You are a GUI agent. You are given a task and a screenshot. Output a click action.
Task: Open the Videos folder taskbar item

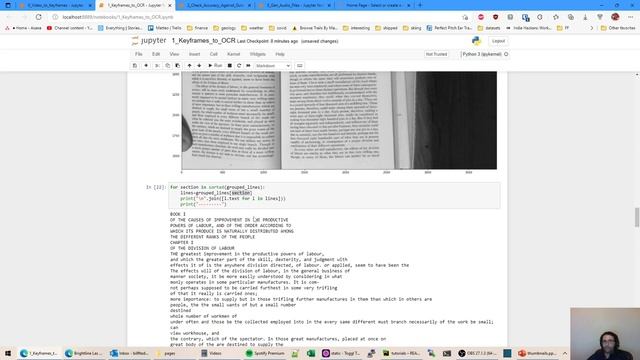click(x=211, y=353)
